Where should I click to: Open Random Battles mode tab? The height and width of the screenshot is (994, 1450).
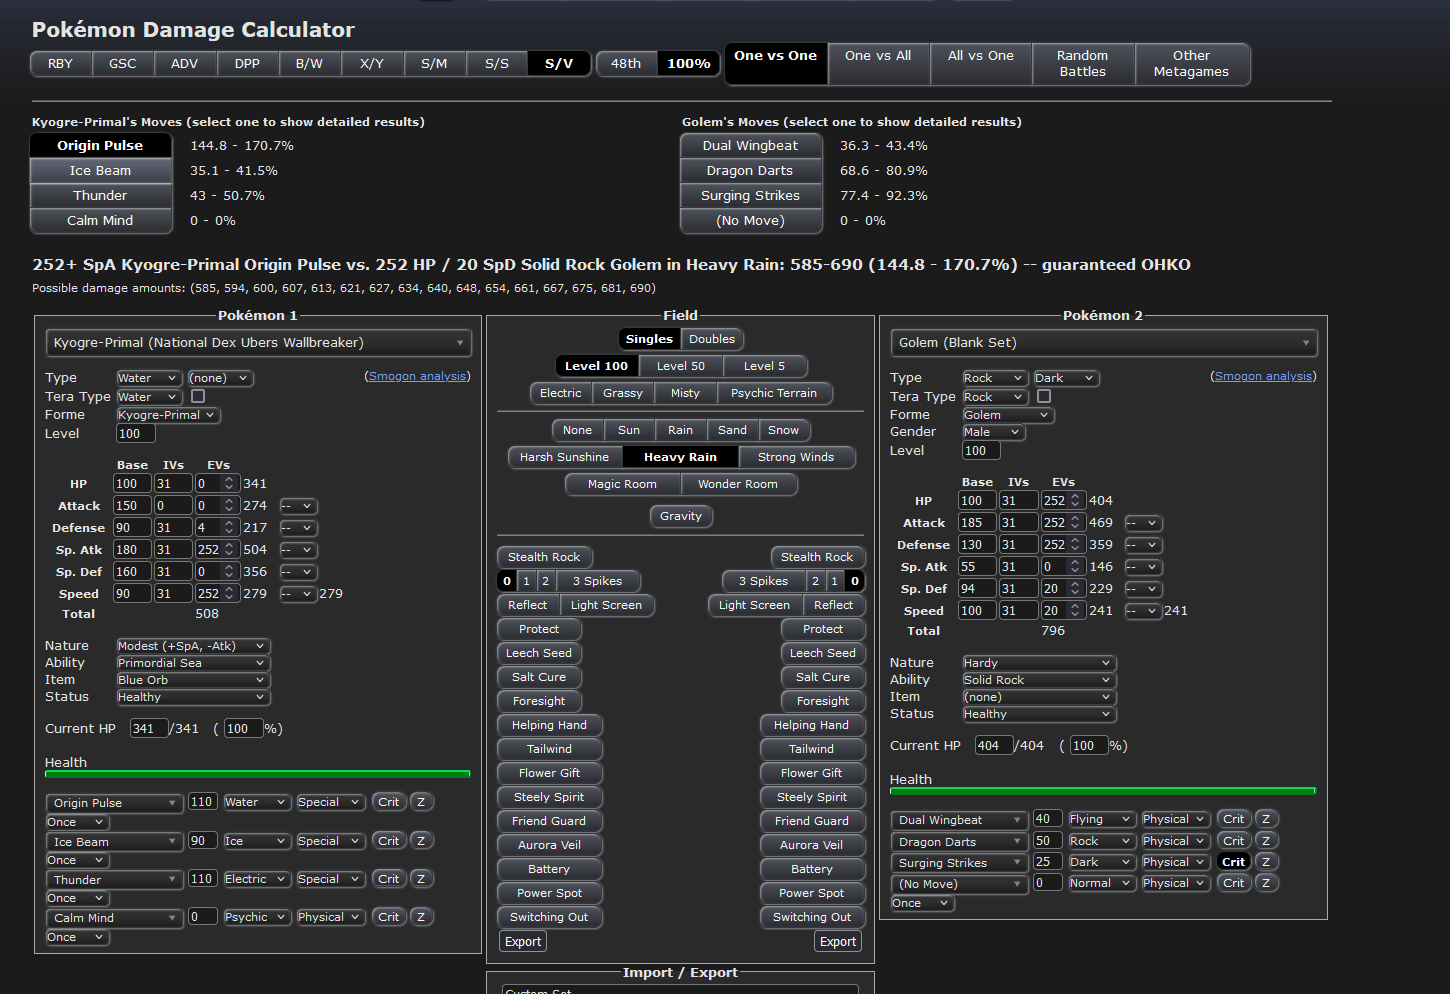coord(1082,64)
